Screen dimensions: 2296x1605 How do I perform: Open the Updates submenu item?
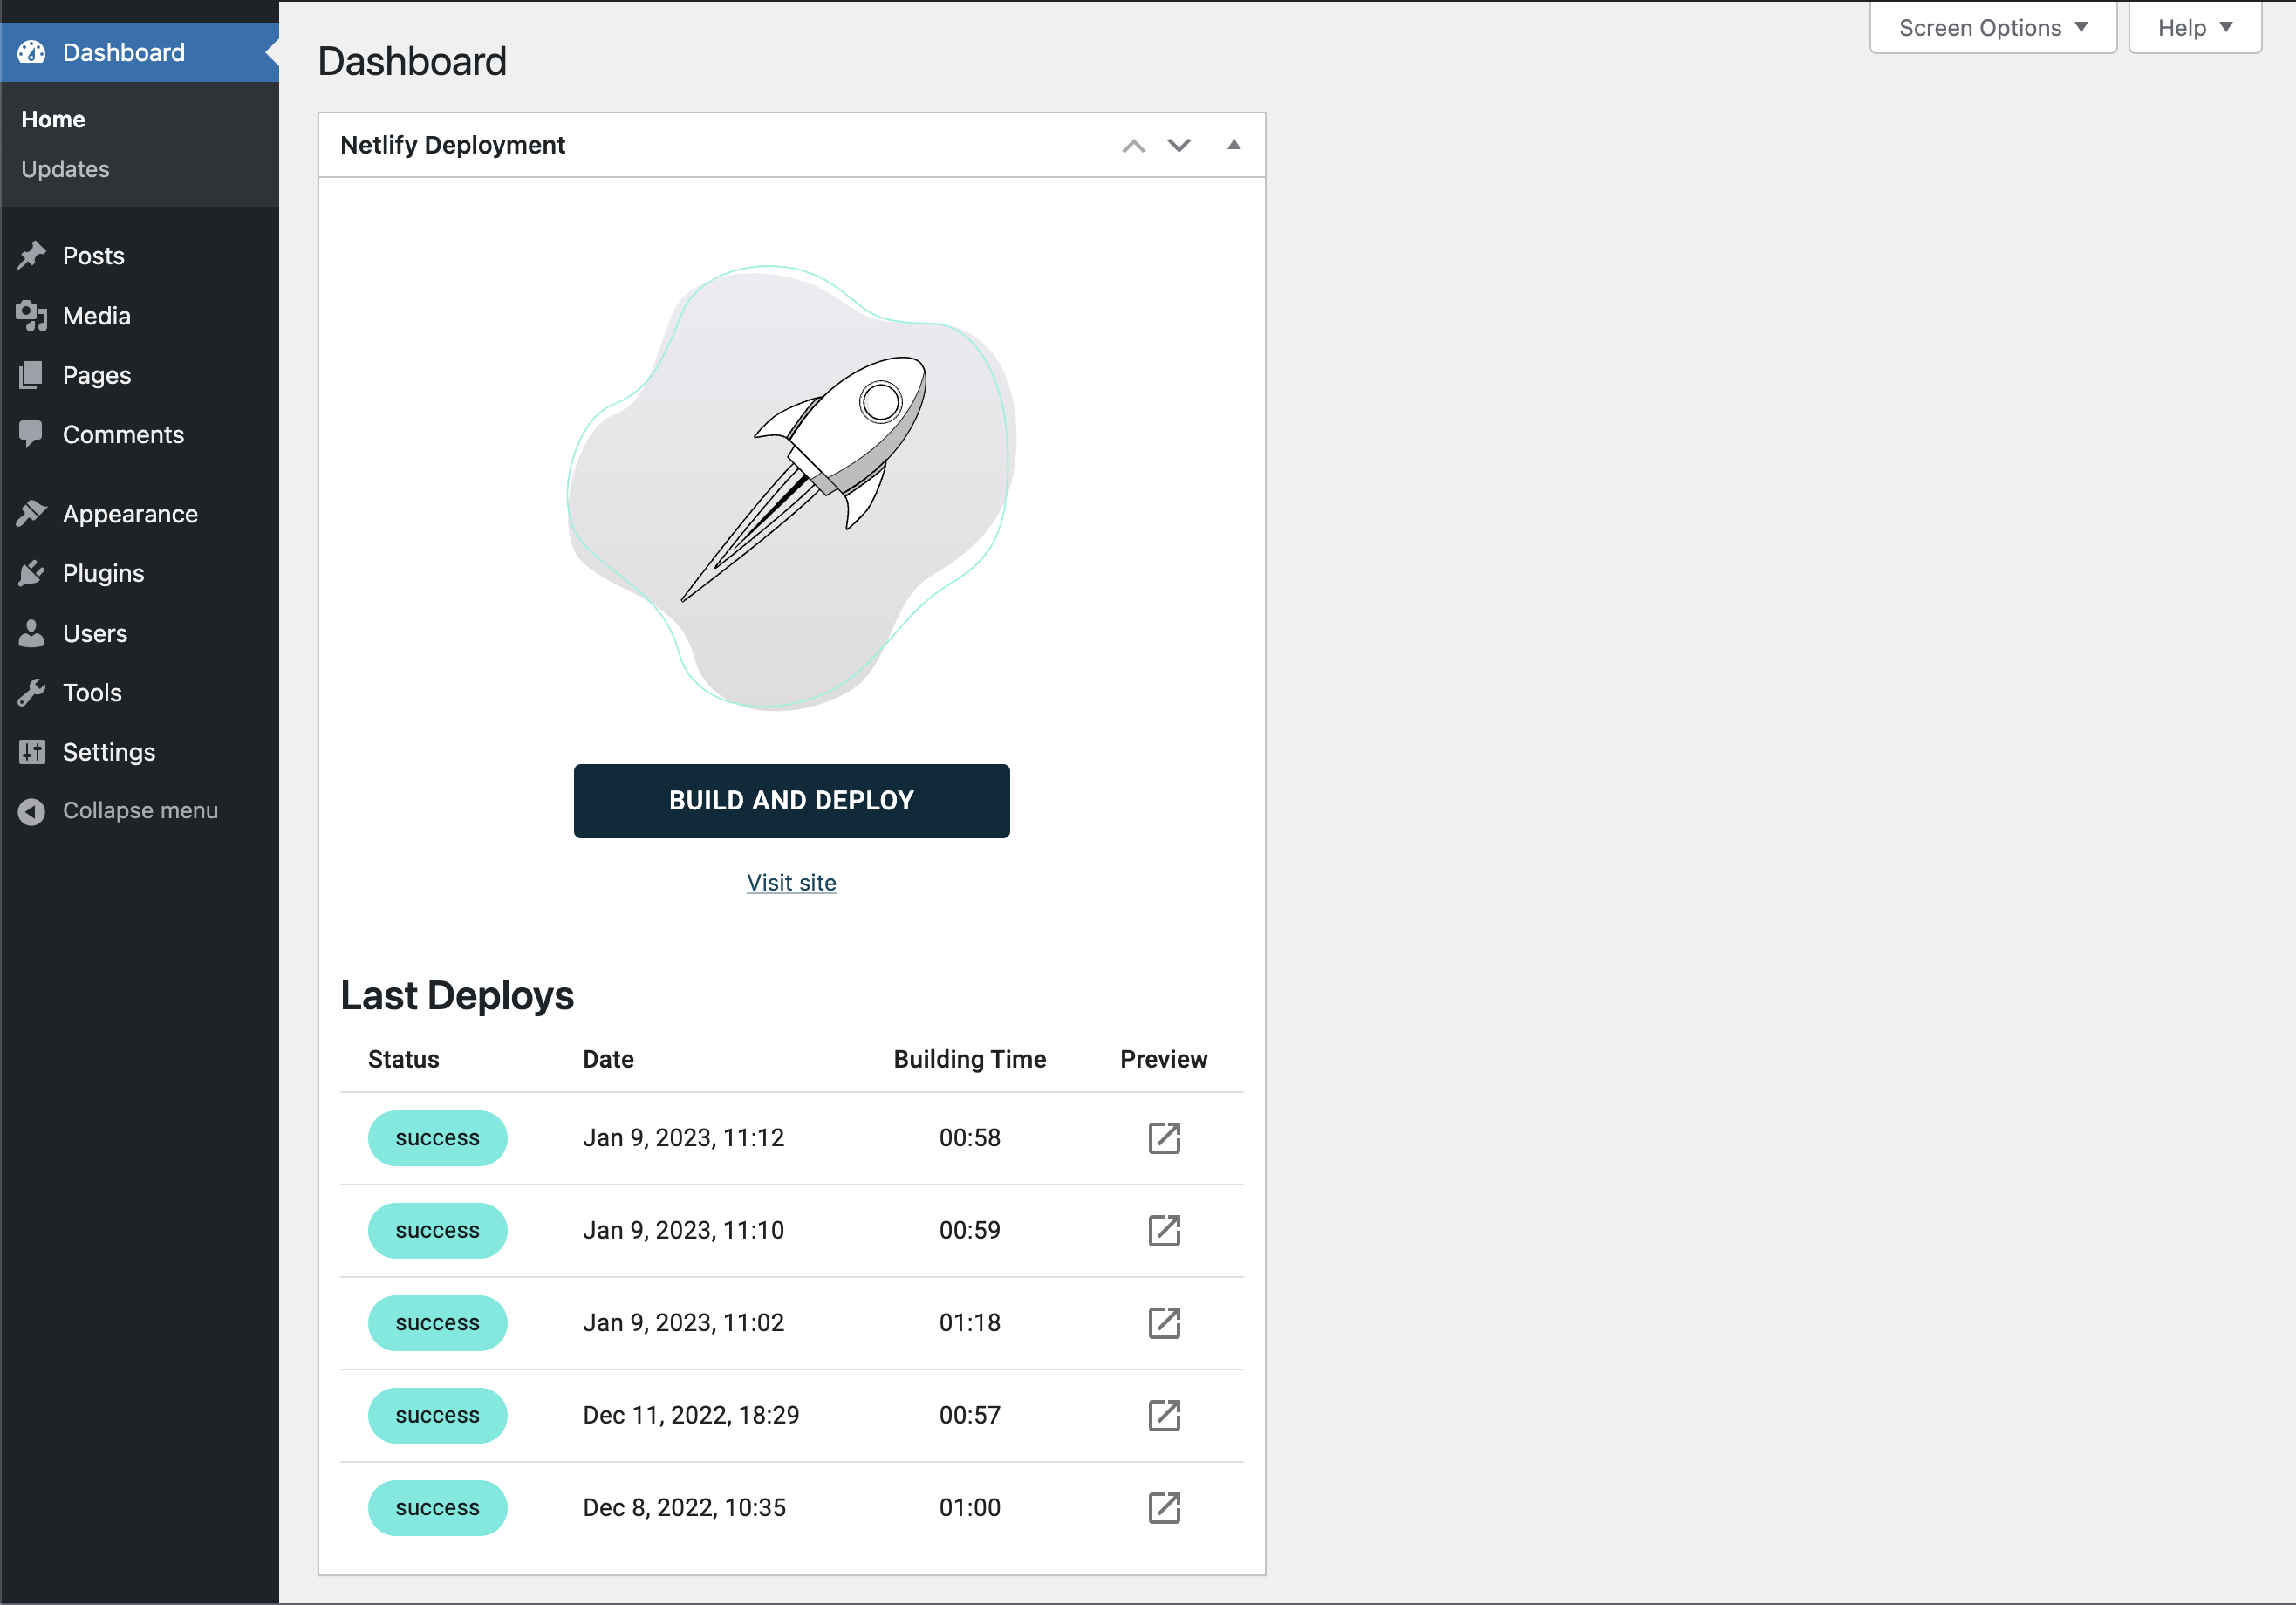[x=65, y=169]
